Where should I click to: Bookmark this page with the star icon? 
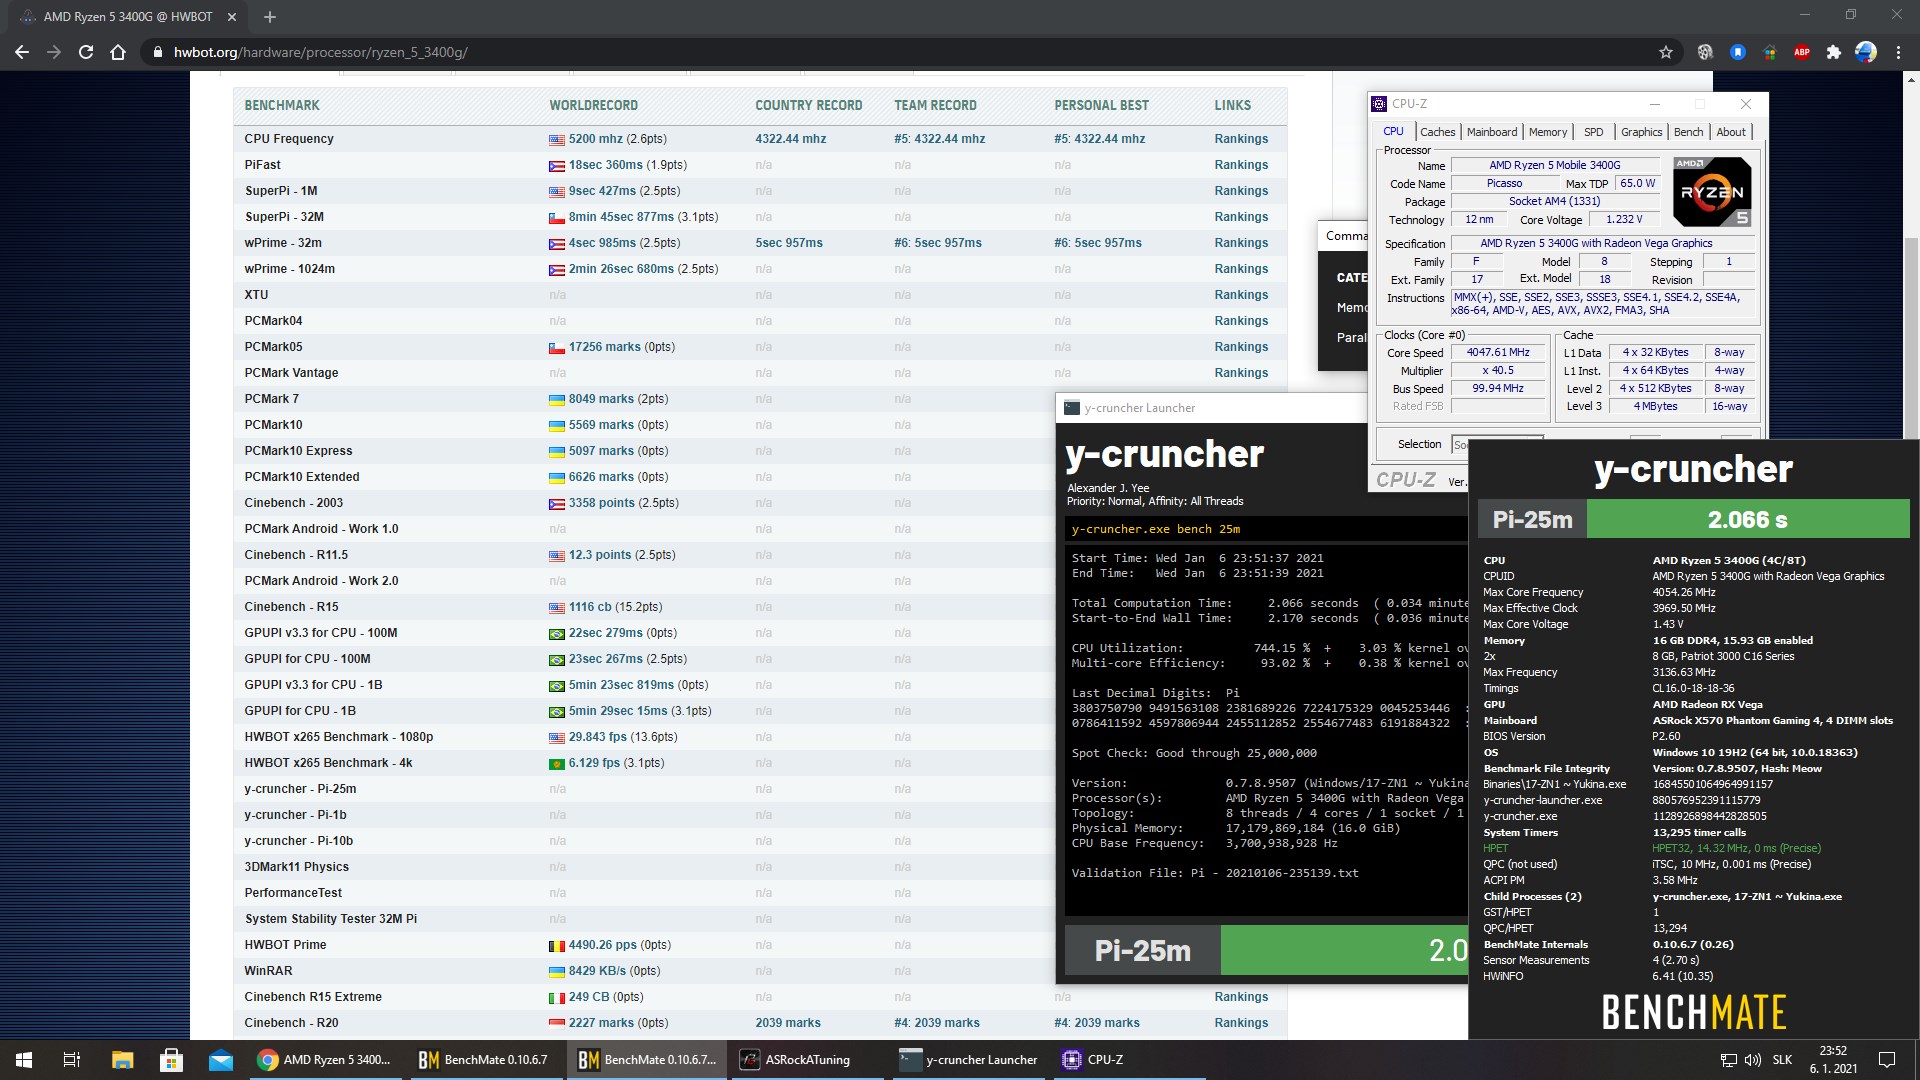click(x=1666, y=52)
